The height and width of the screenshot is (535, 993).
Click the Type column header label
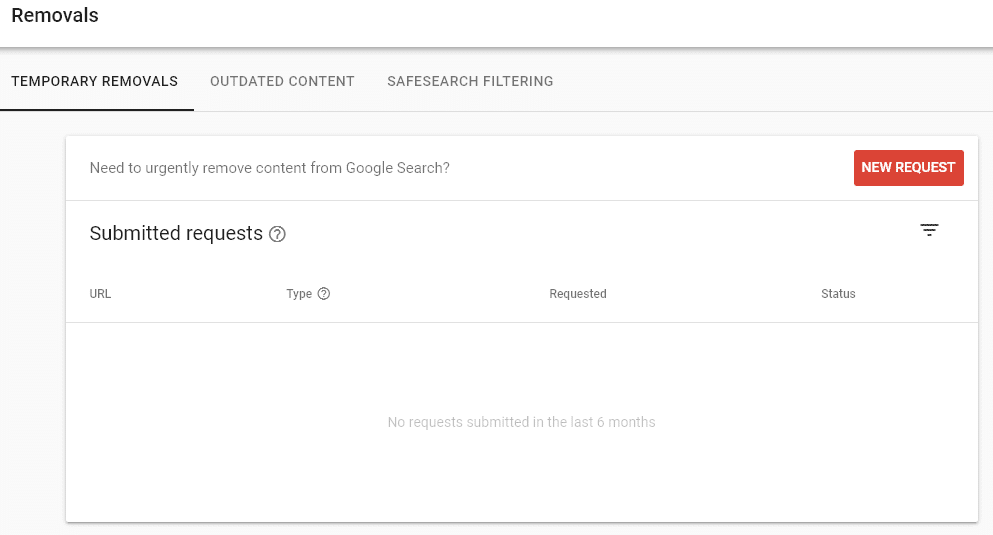[299, 294]
